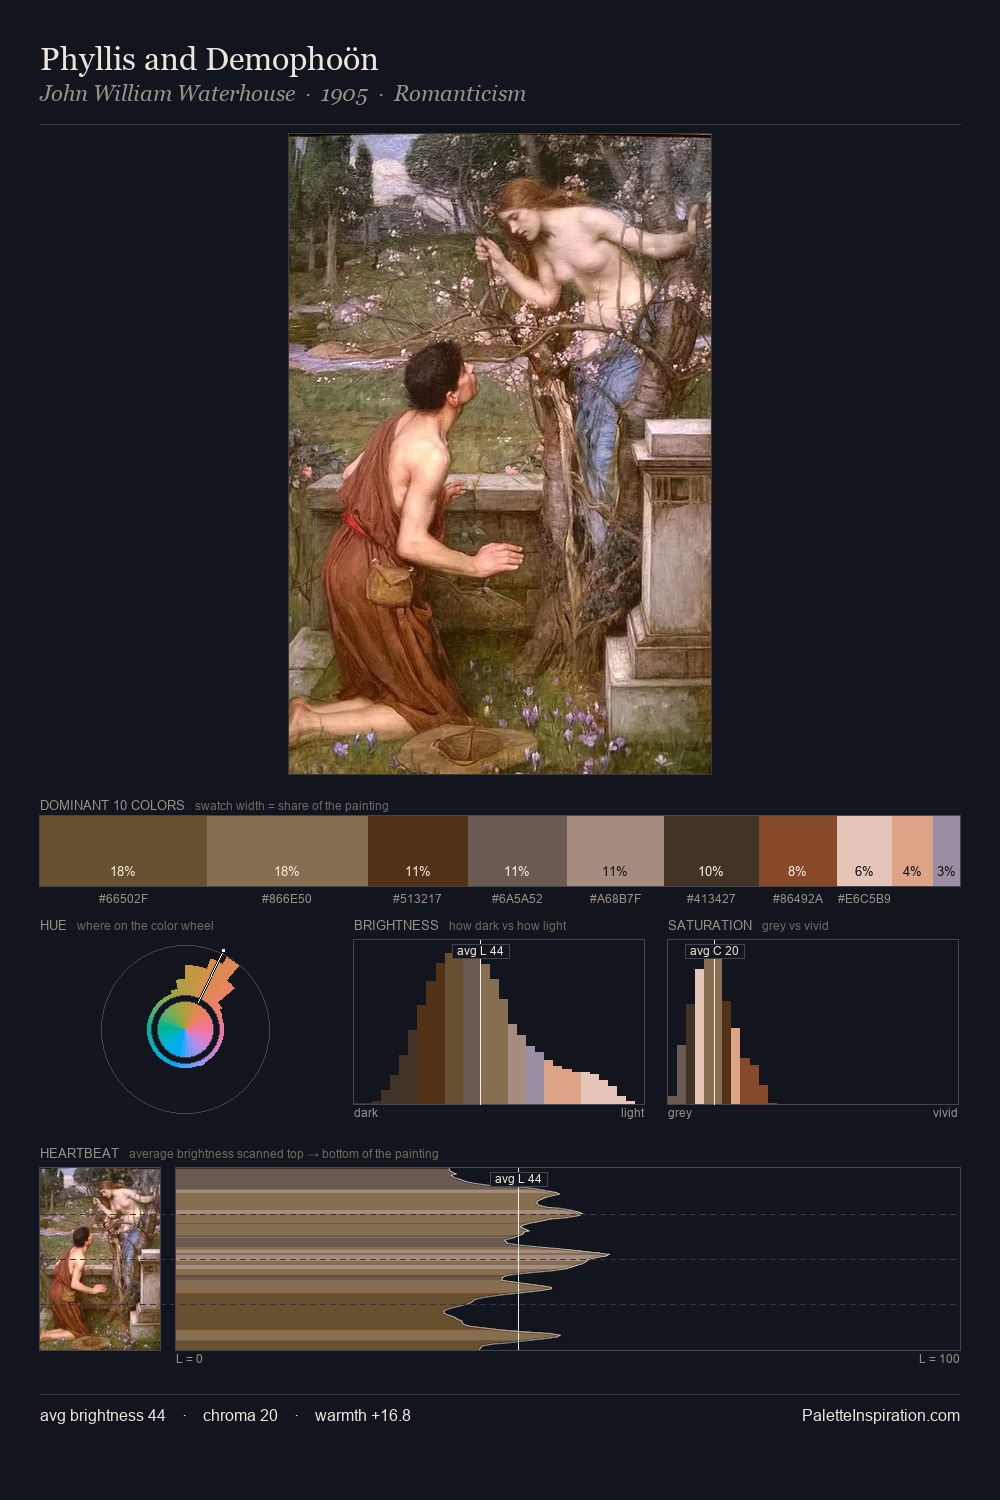Click the 'light' axis label

click(x=633, y=1113)
